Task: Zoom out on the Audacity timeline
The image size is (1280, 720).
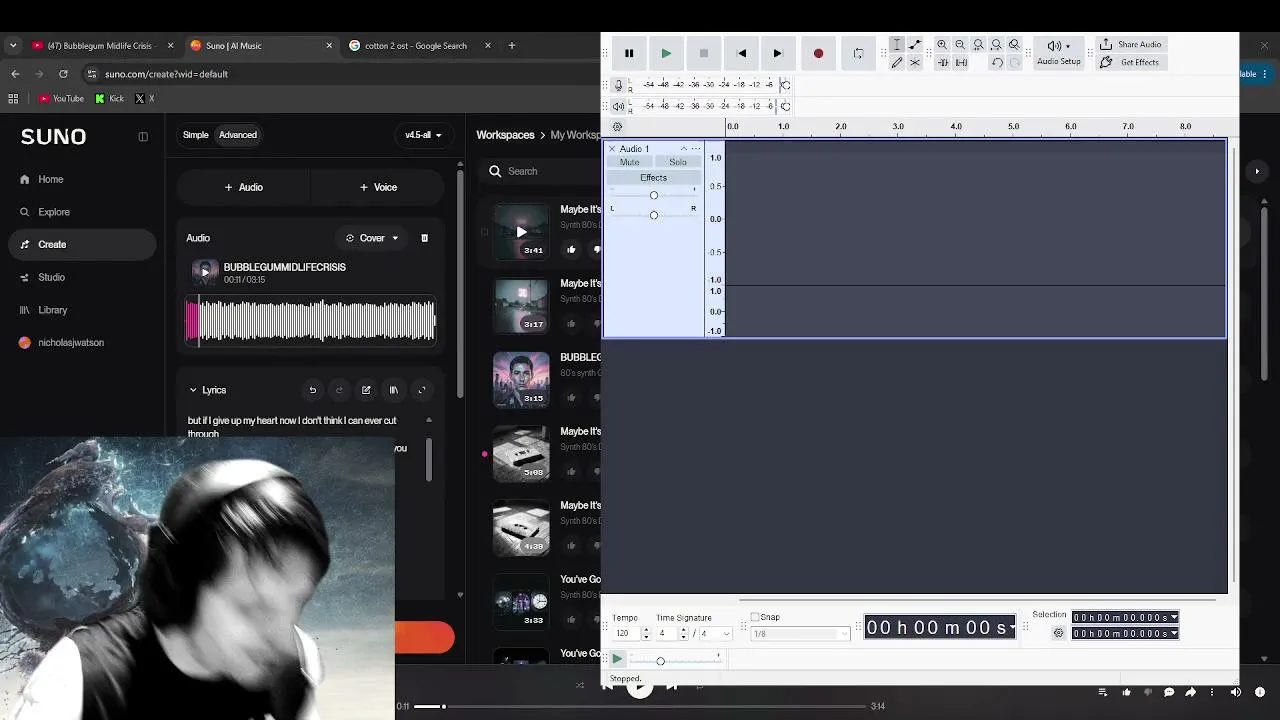Action: tap(960, 45)
